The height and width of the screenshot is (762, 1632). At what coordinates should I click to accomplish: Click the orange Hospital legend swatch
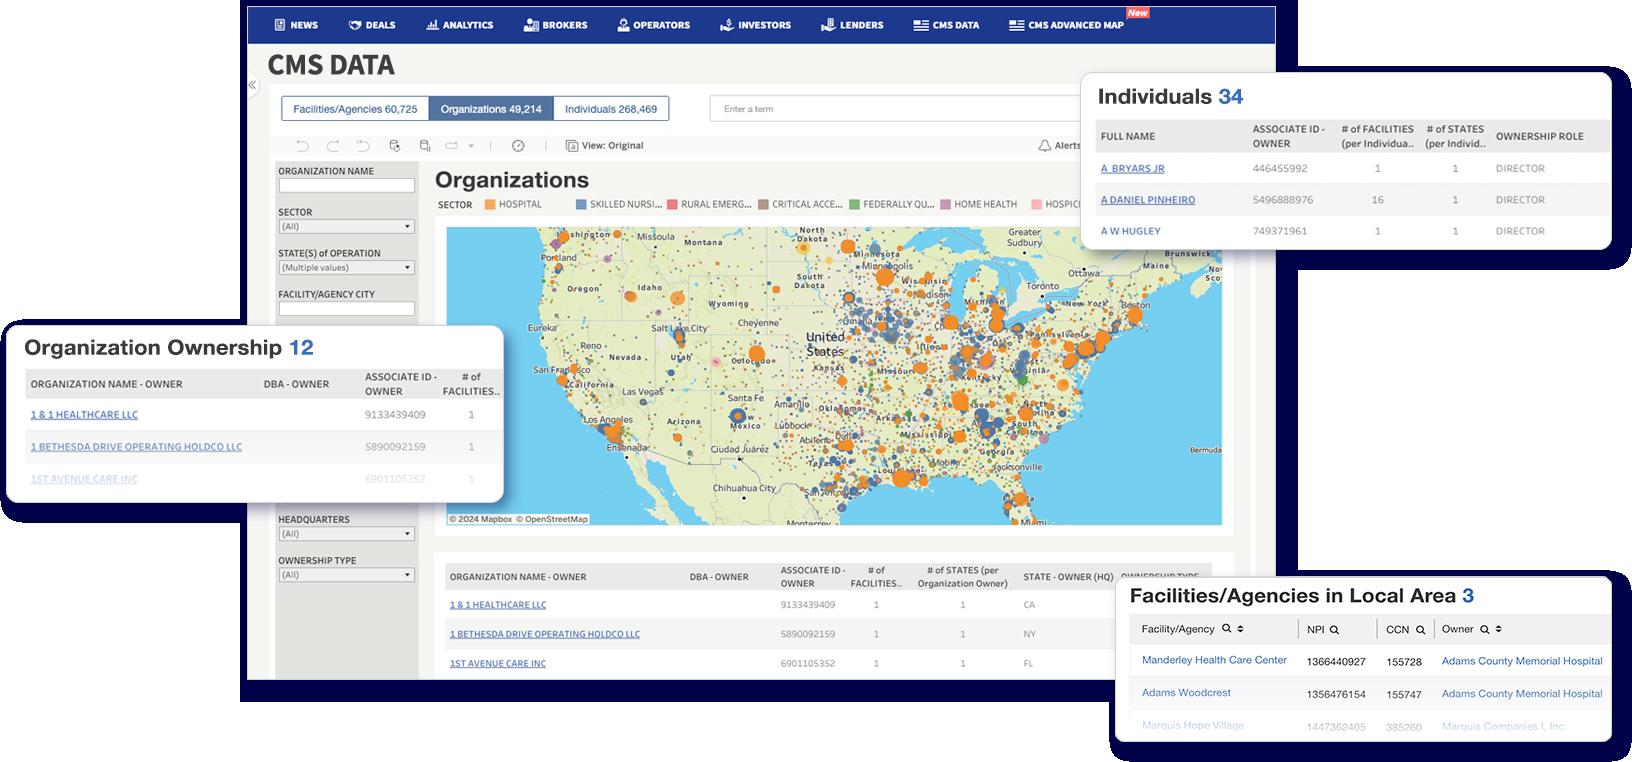(x=490, y=205)
